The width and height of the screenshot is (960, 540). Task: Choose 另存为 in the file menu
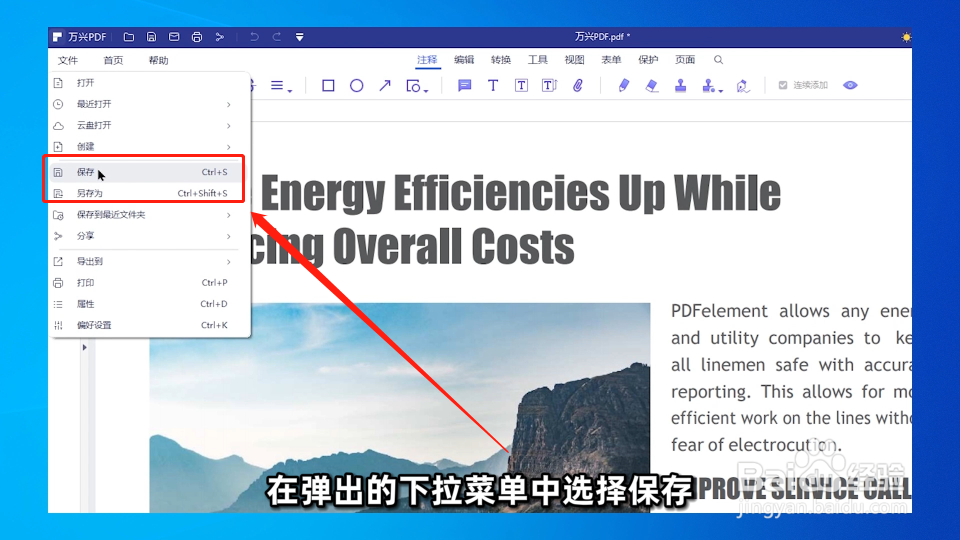[149, 193]
